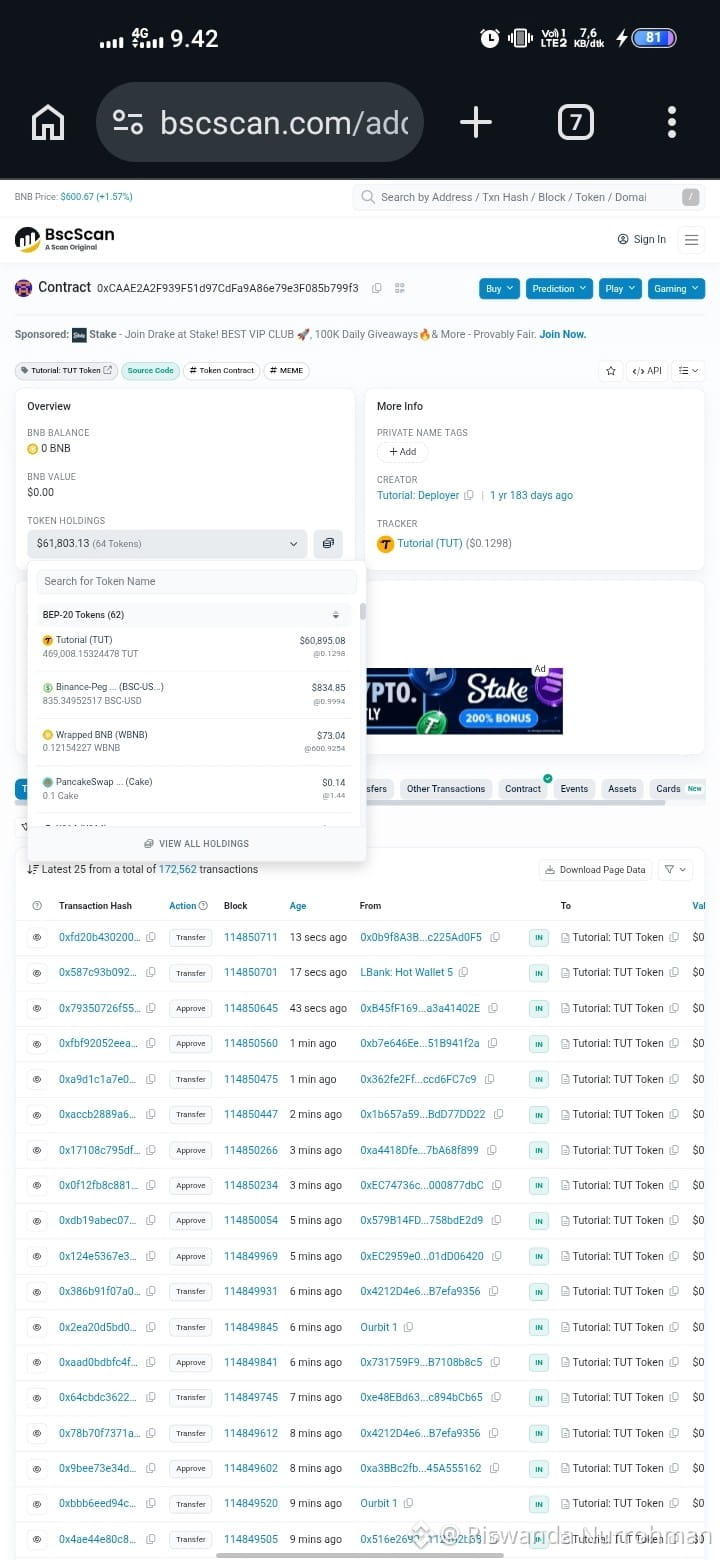Click VIEW ALL HOLDINGS
The image size is (720, 1560).
coord(196,843)
